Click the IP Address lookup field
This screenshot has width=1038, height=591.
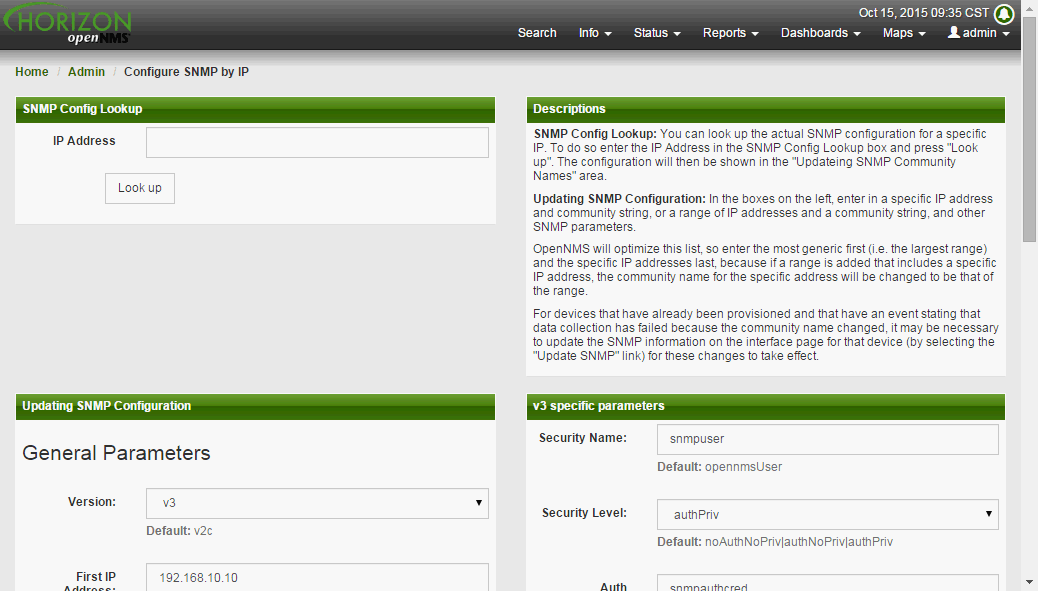317,142
